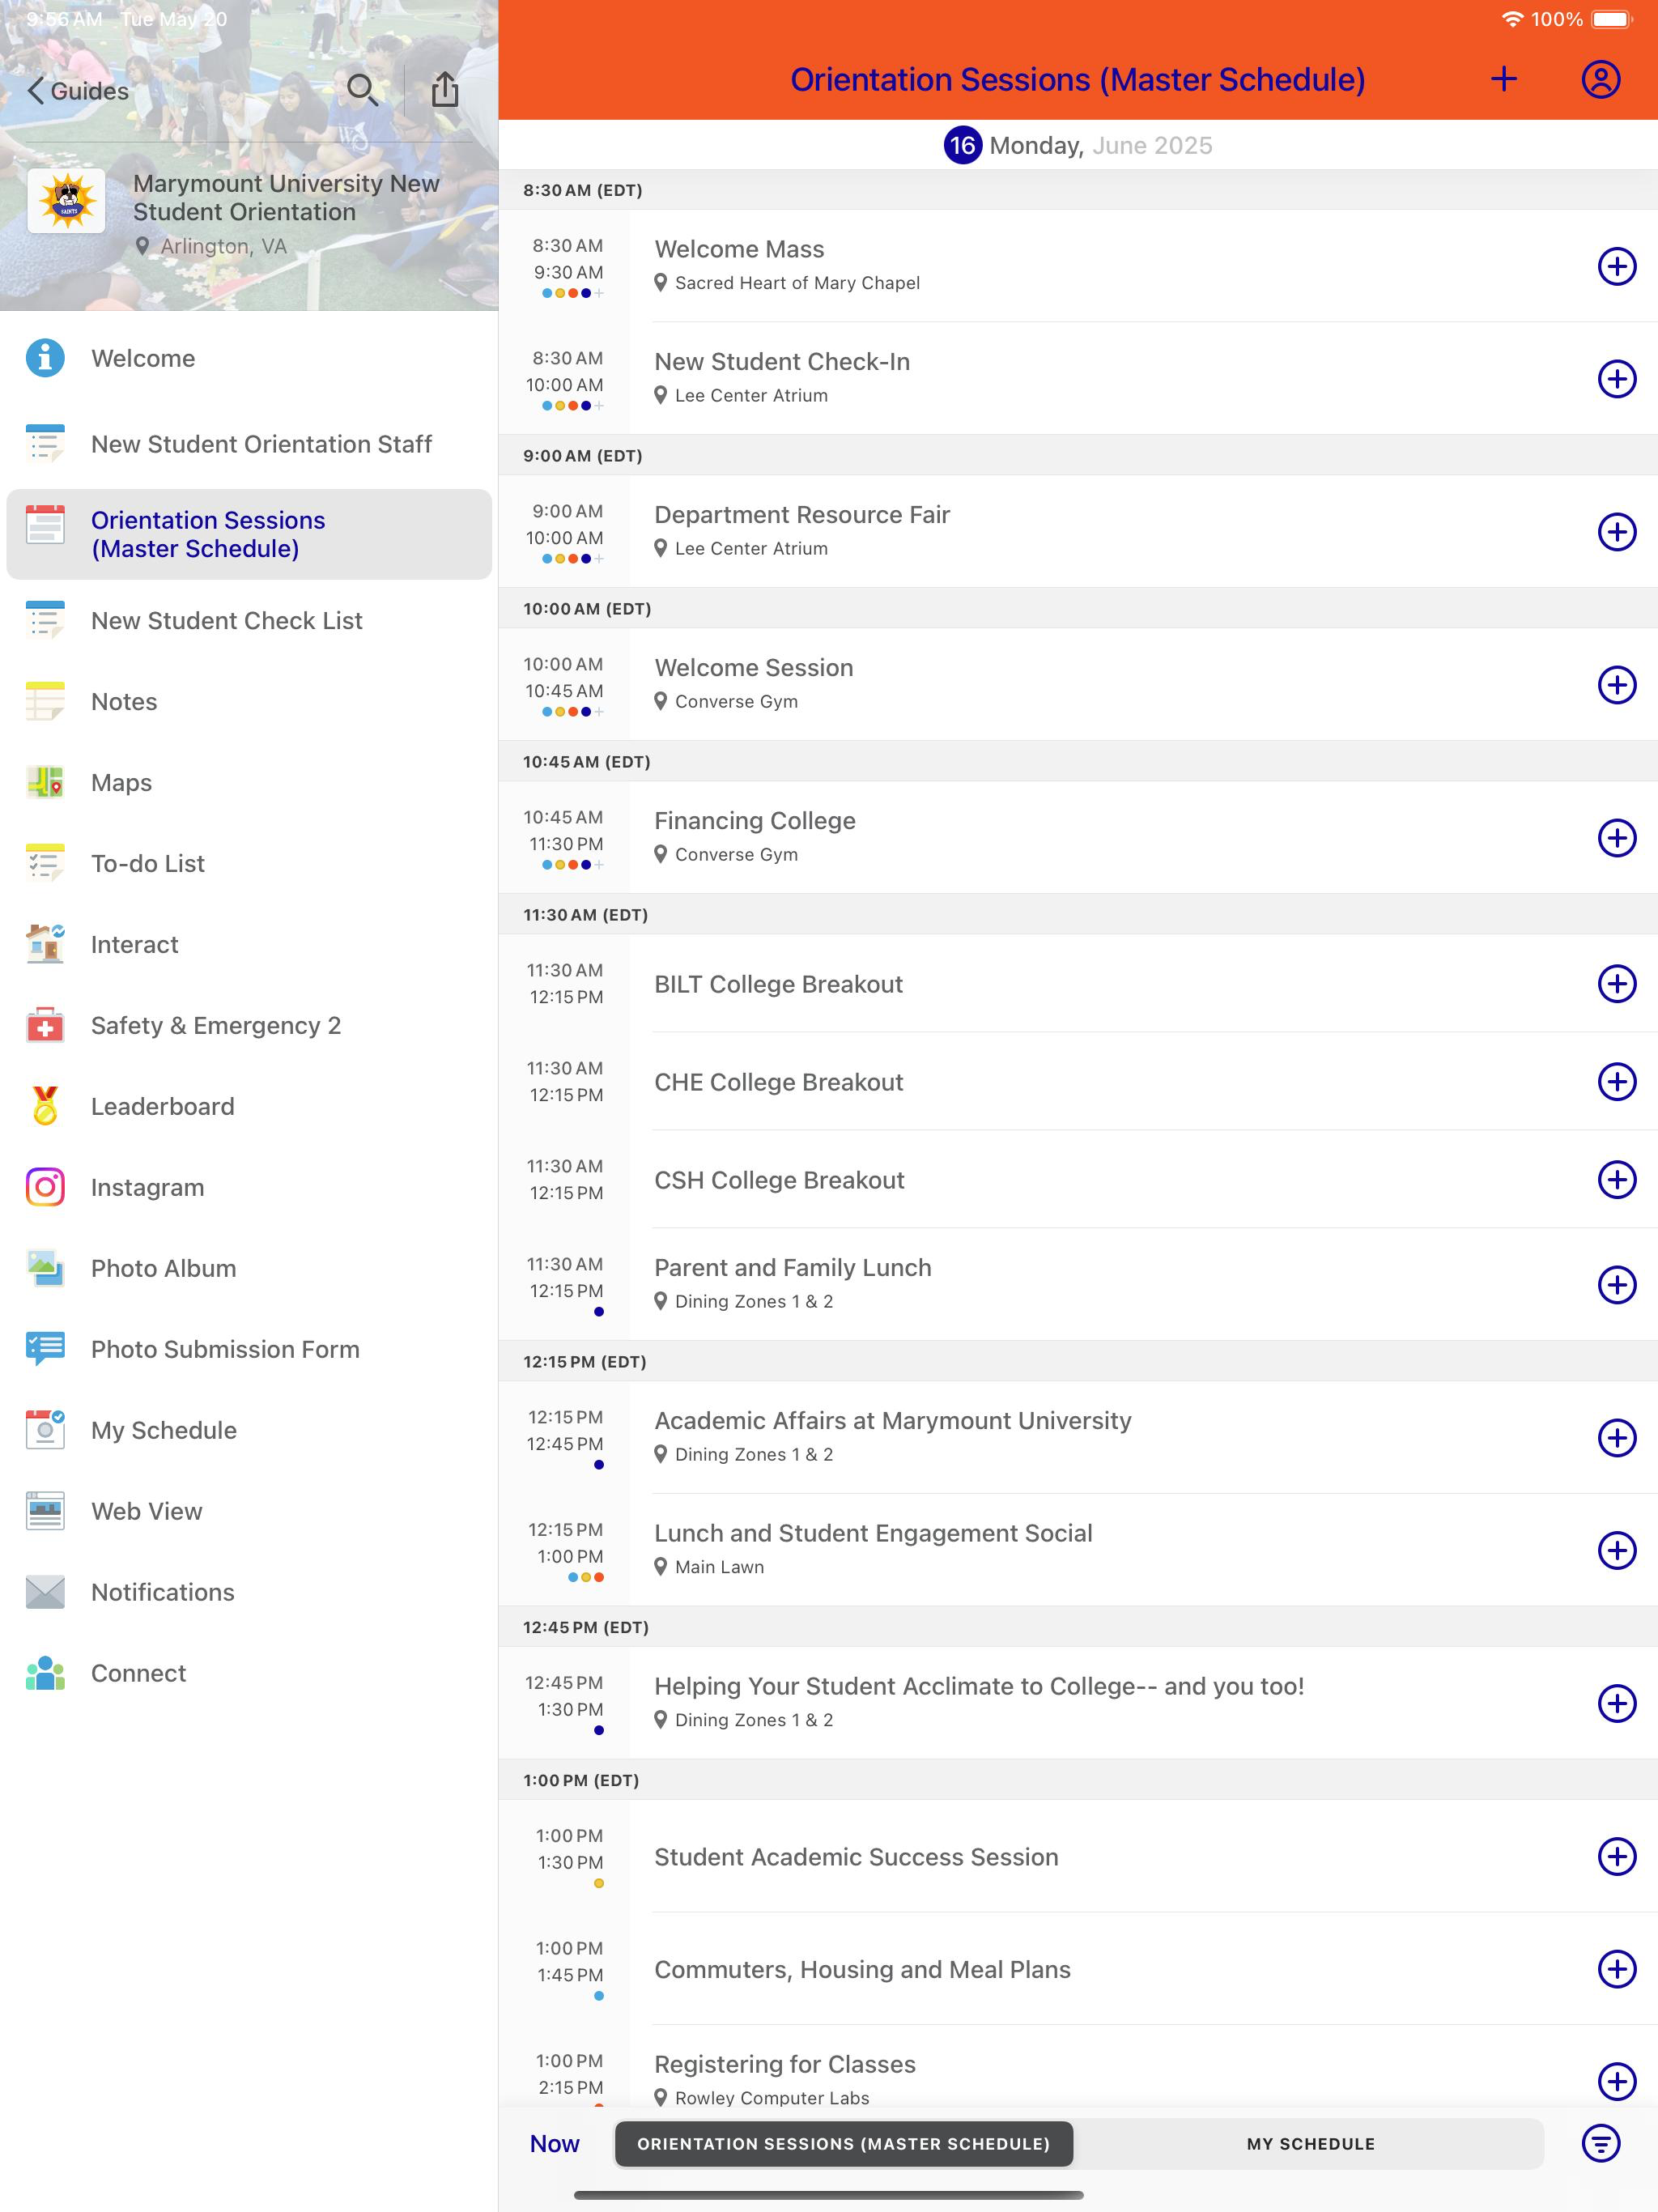
Task: Open My Schedule sidebar icon
Action: [45, 1430]
